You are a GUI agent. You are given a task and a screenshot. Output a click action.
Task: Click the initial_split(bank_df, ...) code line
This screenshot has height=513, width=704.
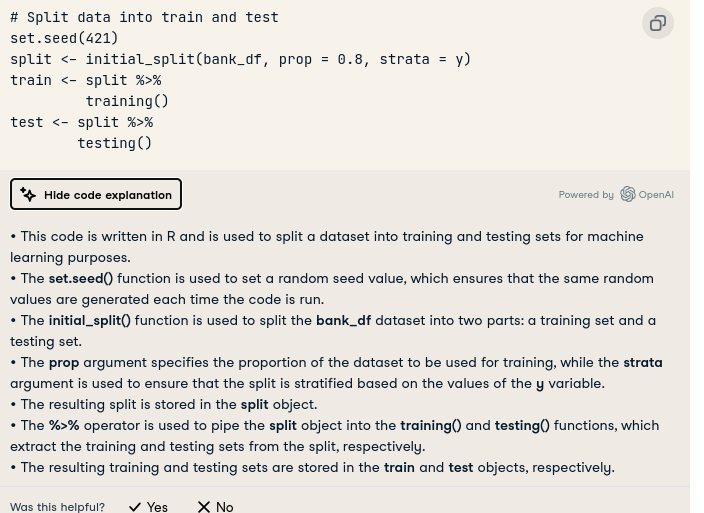click(x=240, y=59)
